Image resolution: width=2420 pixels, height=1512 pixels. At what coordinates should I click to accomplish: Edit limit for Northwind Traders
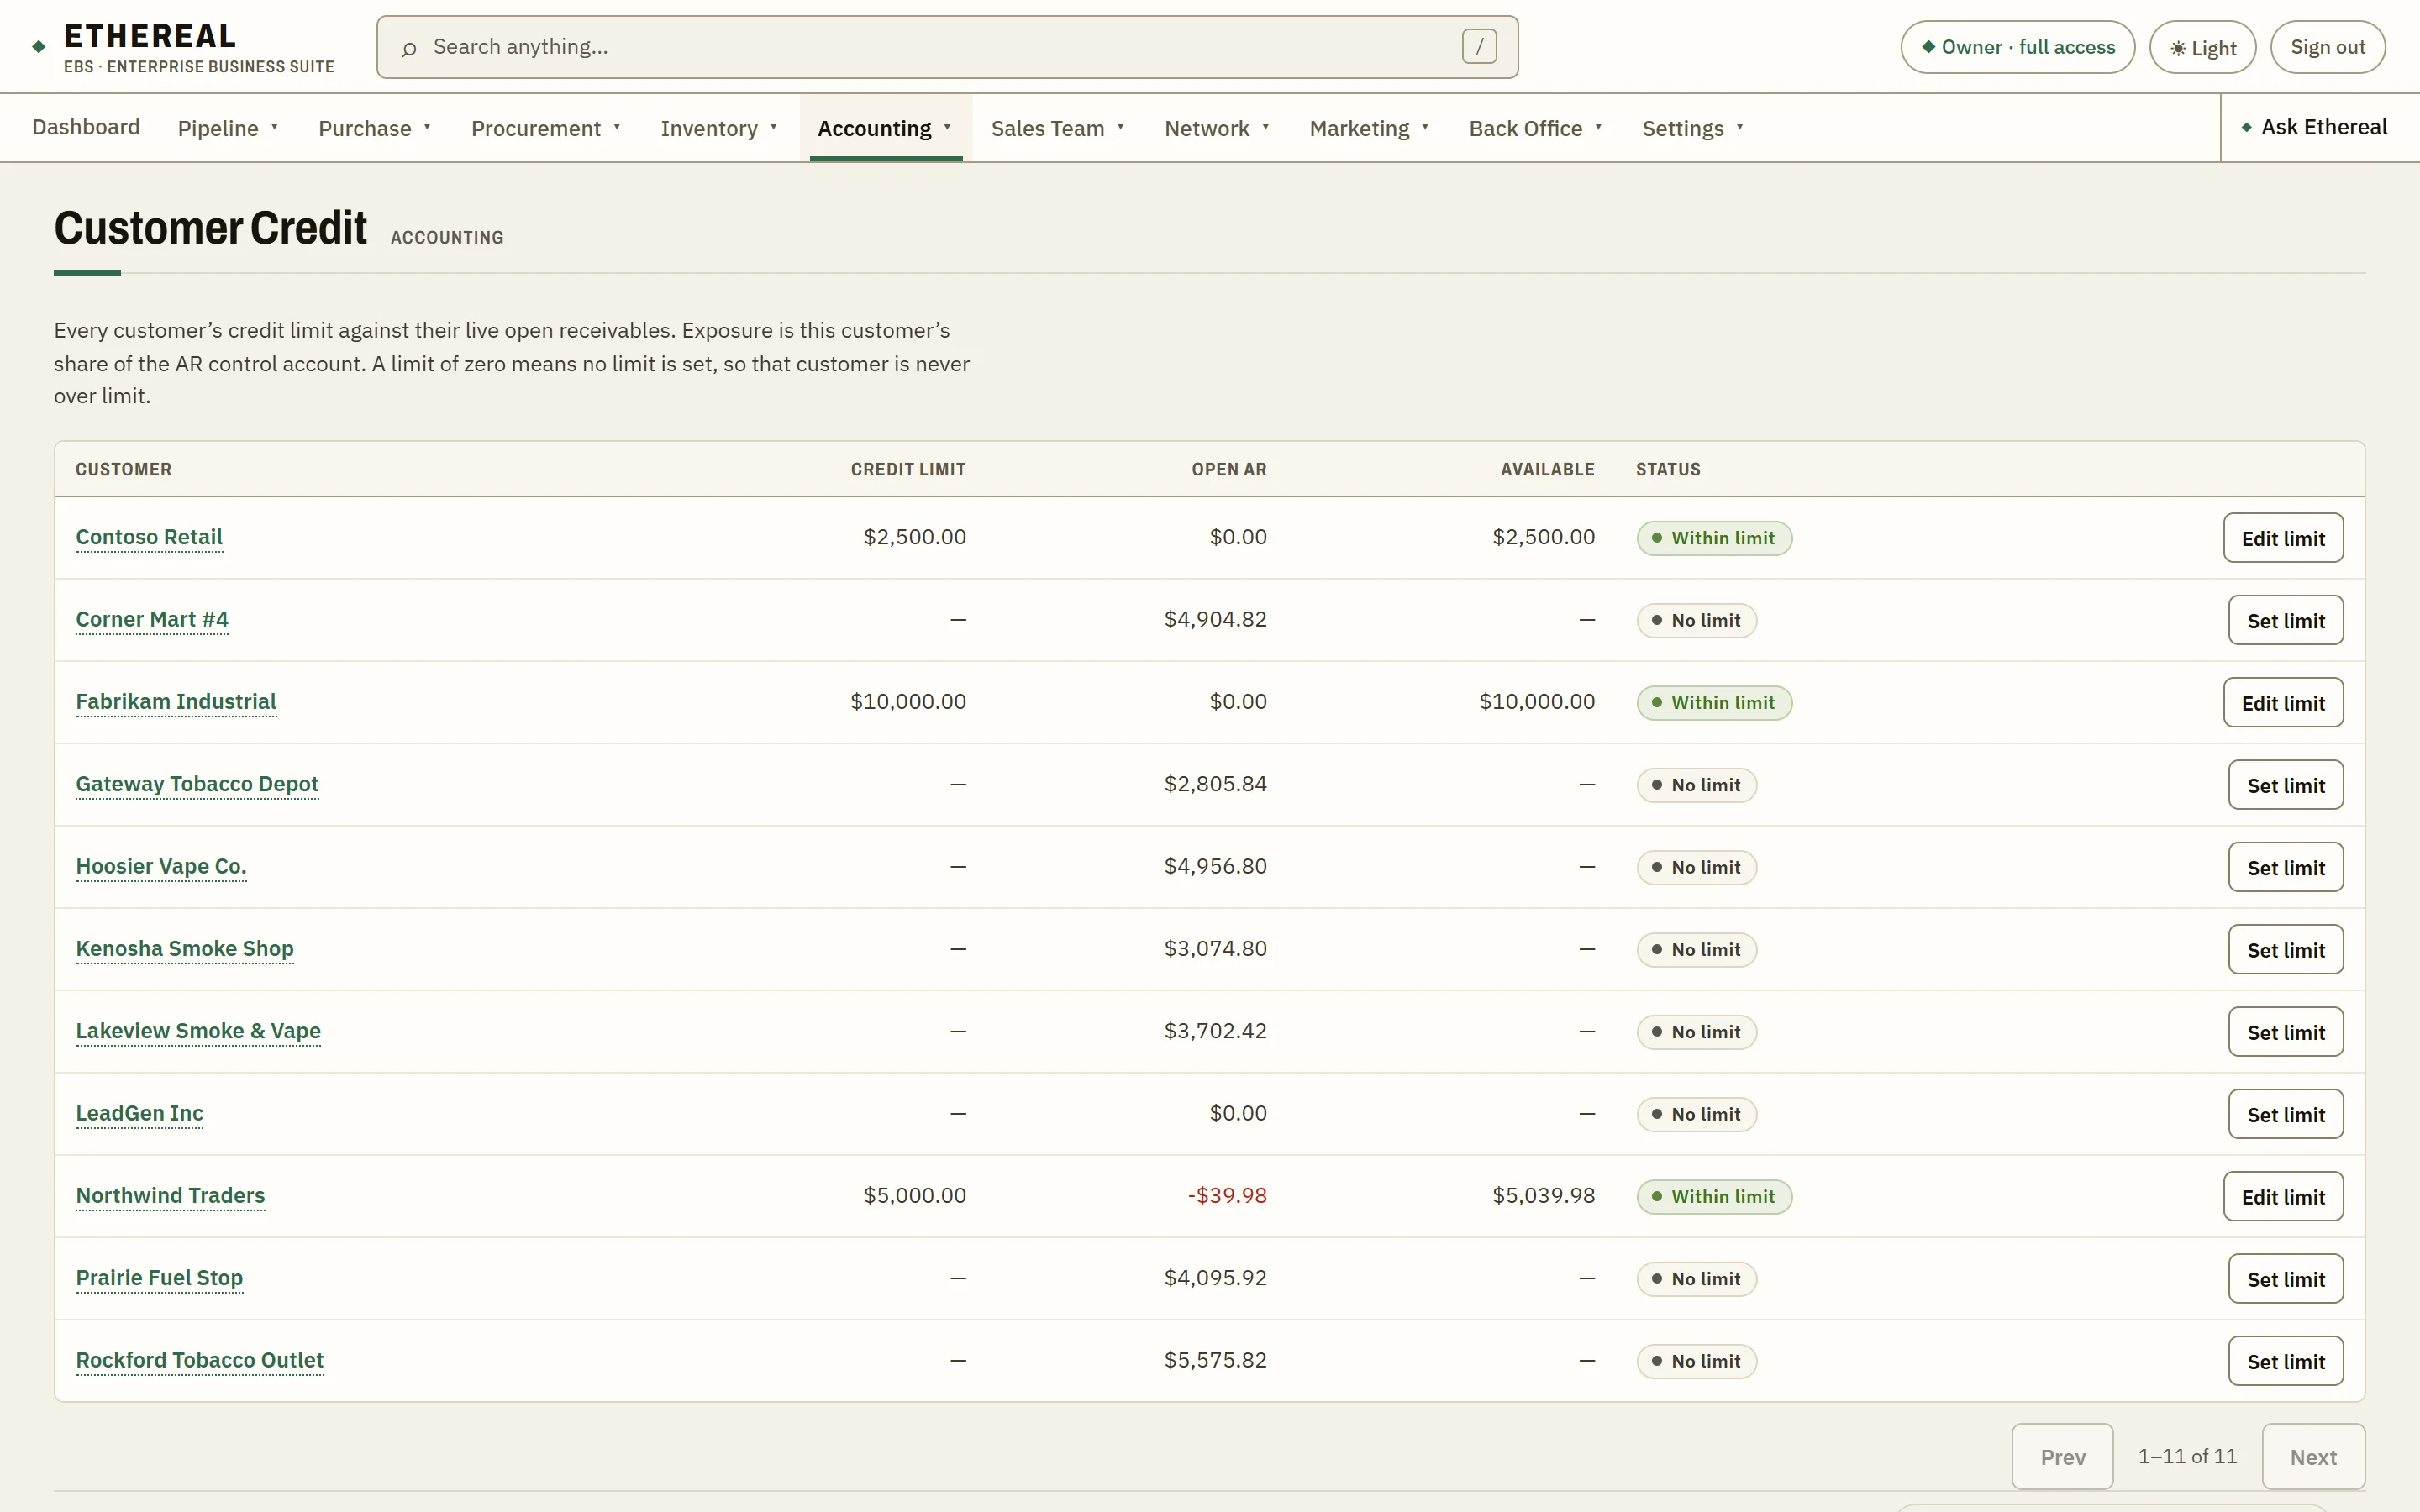click(2283, 1197)
